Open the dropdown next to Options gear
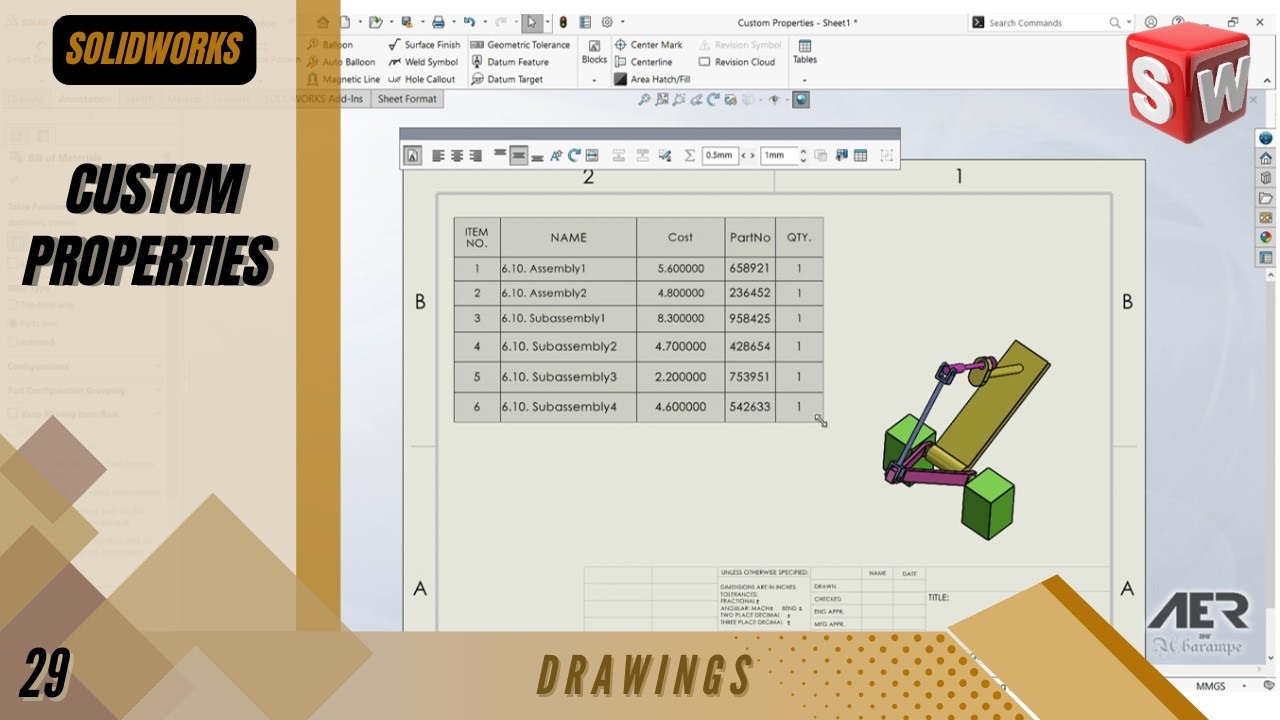Screen dimensions: 1280x720 622,22
